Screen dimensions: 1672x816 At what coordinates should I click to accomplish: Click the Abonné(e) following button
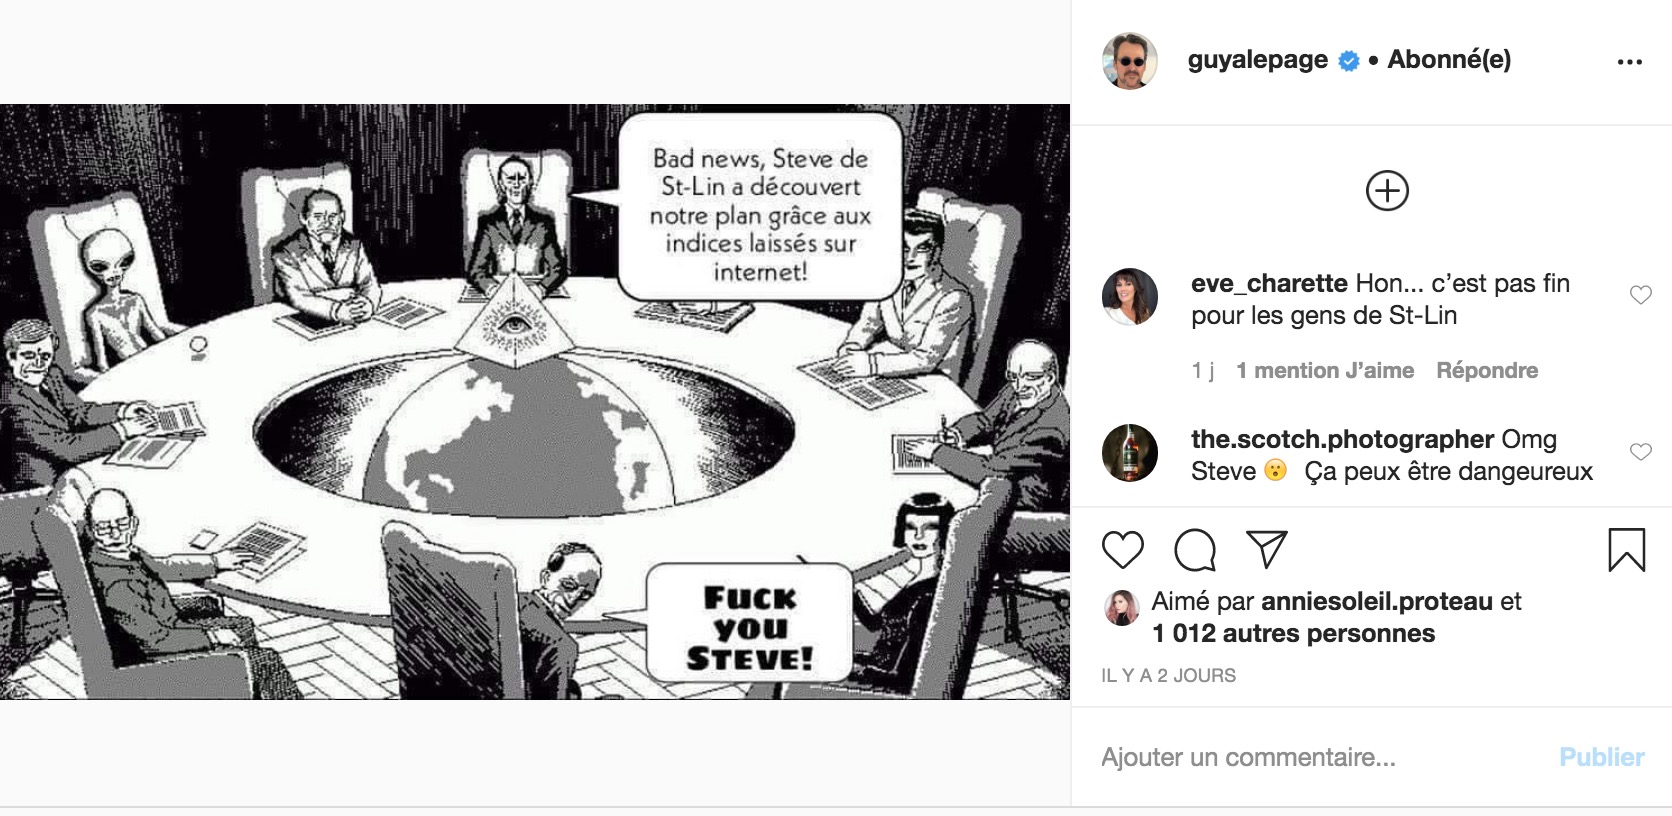1449,60
